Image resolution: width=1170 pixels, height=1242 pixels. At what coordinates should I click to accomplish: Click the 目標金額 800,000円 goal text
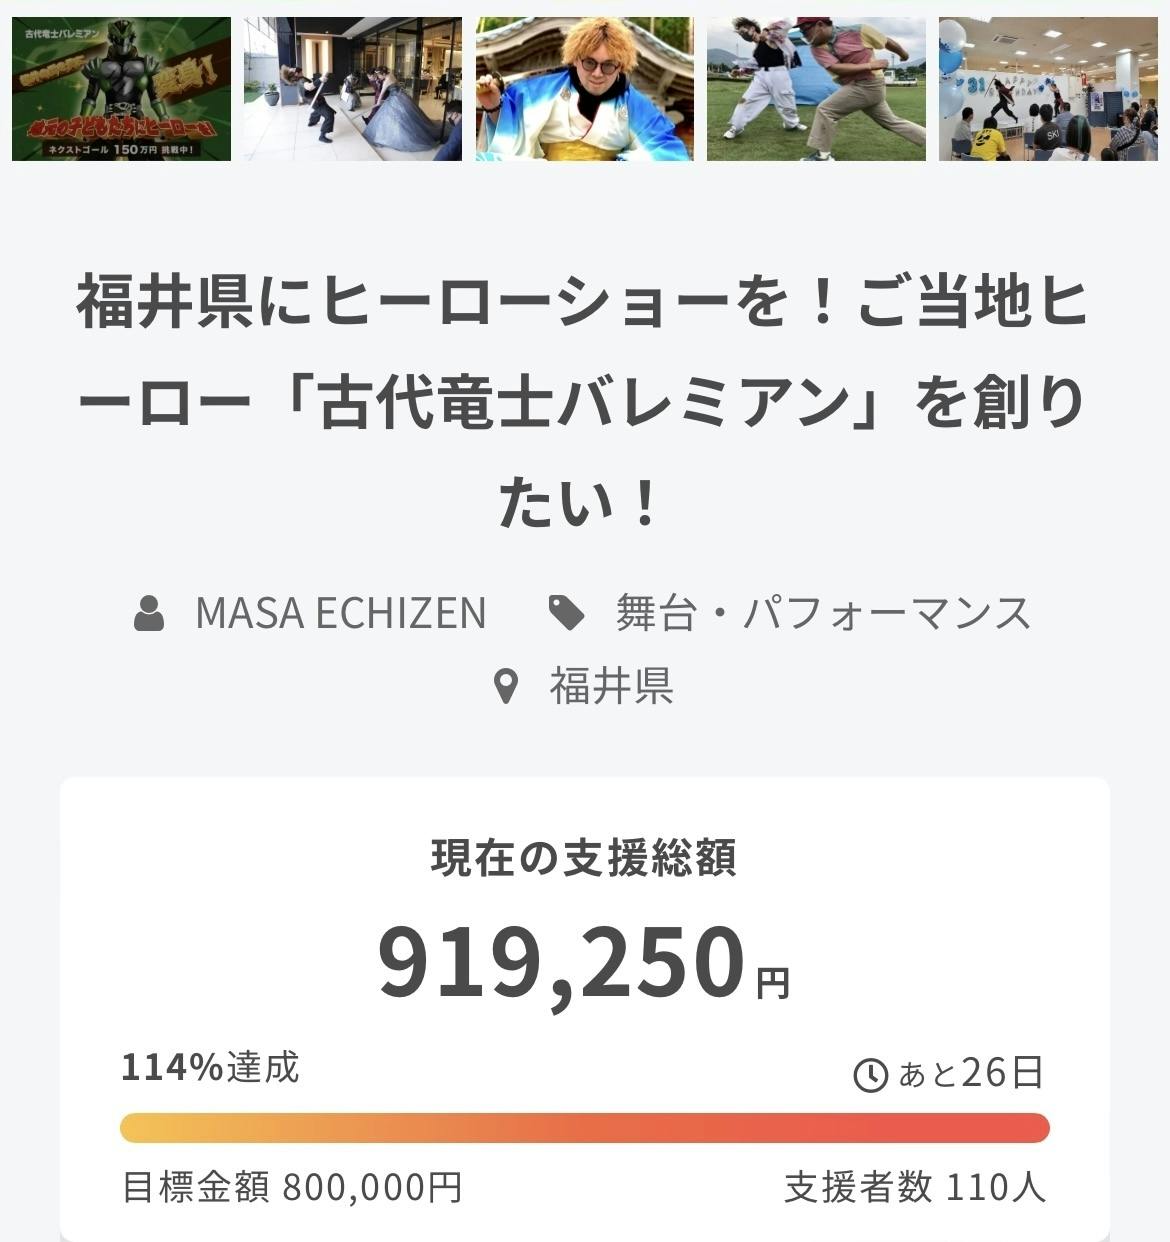click(x=292, y=1188)
